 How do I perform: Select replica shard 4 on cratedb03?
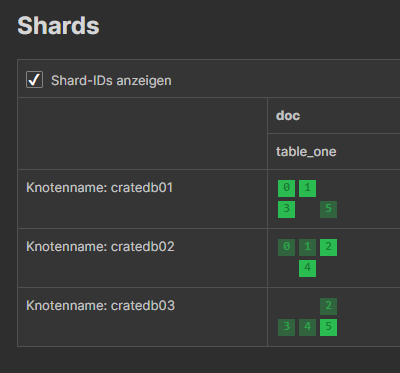coord(307,327)
